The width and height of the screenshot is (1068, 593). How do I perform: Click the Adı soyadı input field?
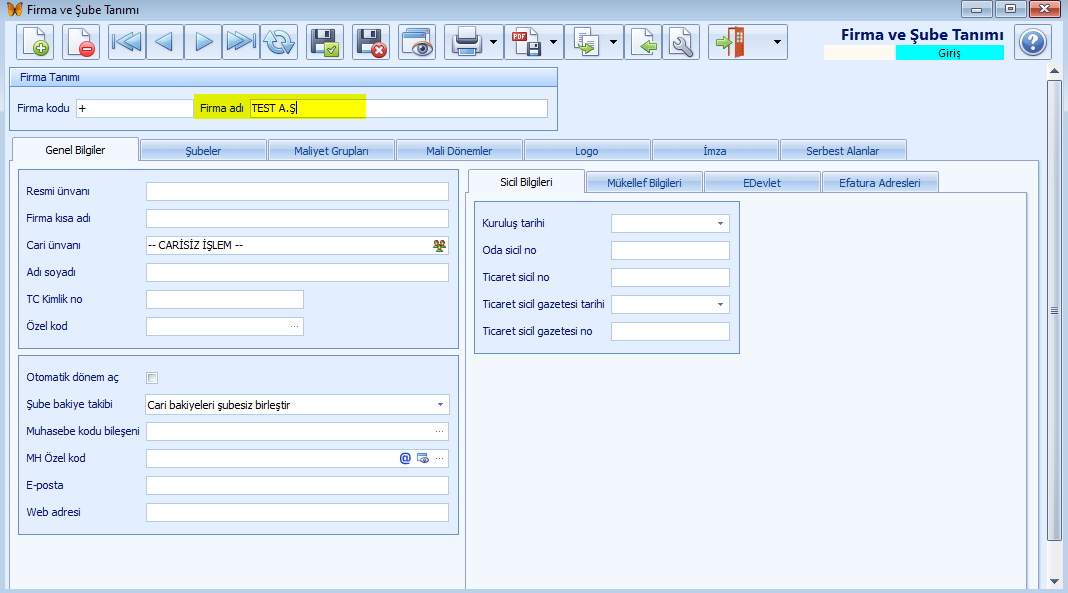(297, 272)
